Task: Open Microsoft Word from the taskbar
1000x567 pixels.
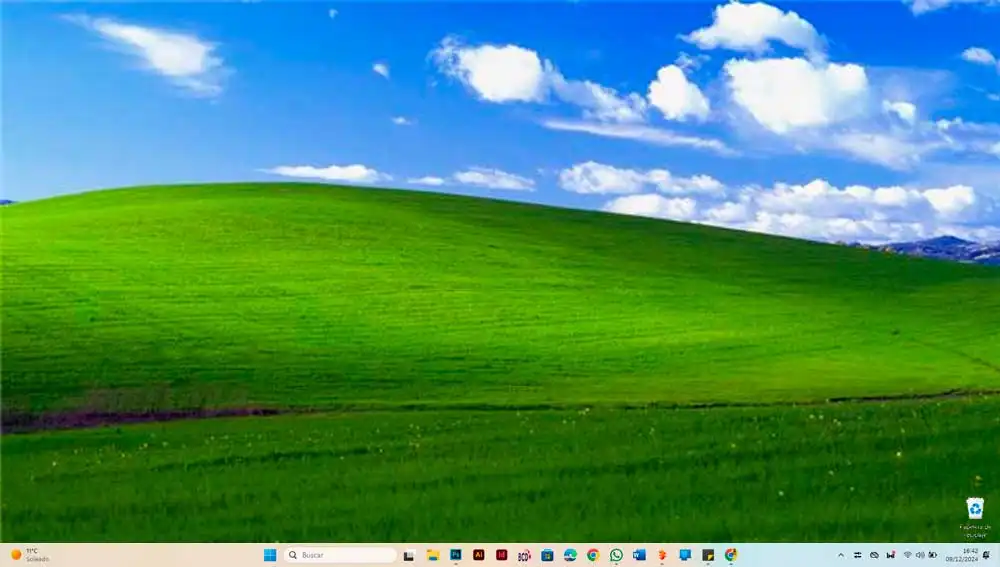Action: [639, 555]
